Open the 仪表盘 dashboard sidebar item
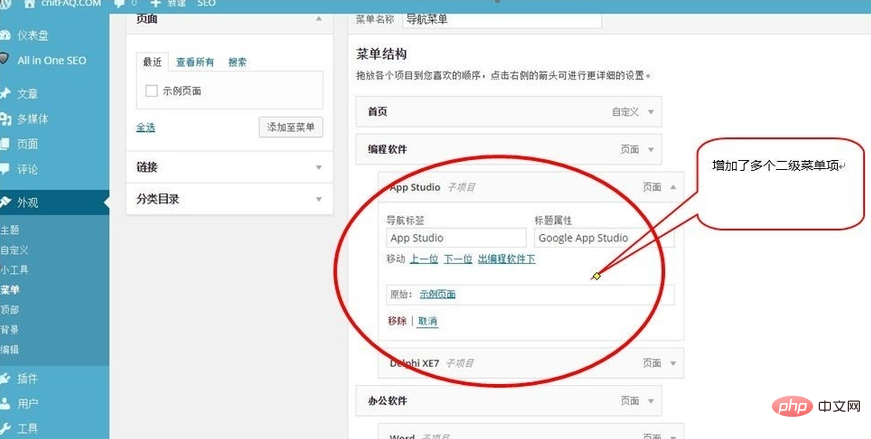Image resolution: width=871 pixels, height=439 pixels. click(x=32, y=36)
